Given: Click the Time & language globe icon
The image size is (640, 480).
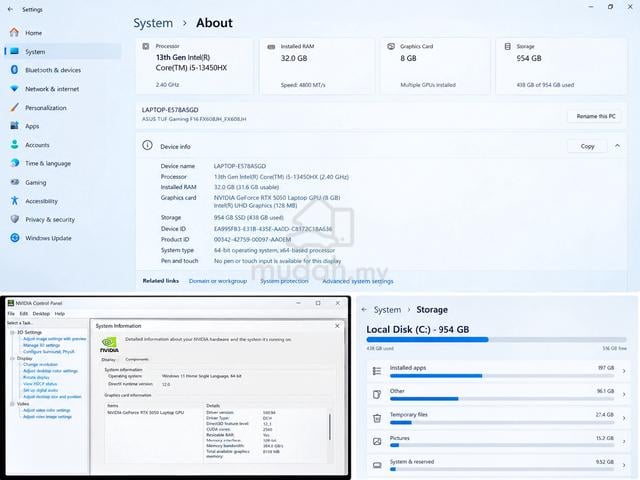Looking at the screenshot, I should (x=15, y=163).
